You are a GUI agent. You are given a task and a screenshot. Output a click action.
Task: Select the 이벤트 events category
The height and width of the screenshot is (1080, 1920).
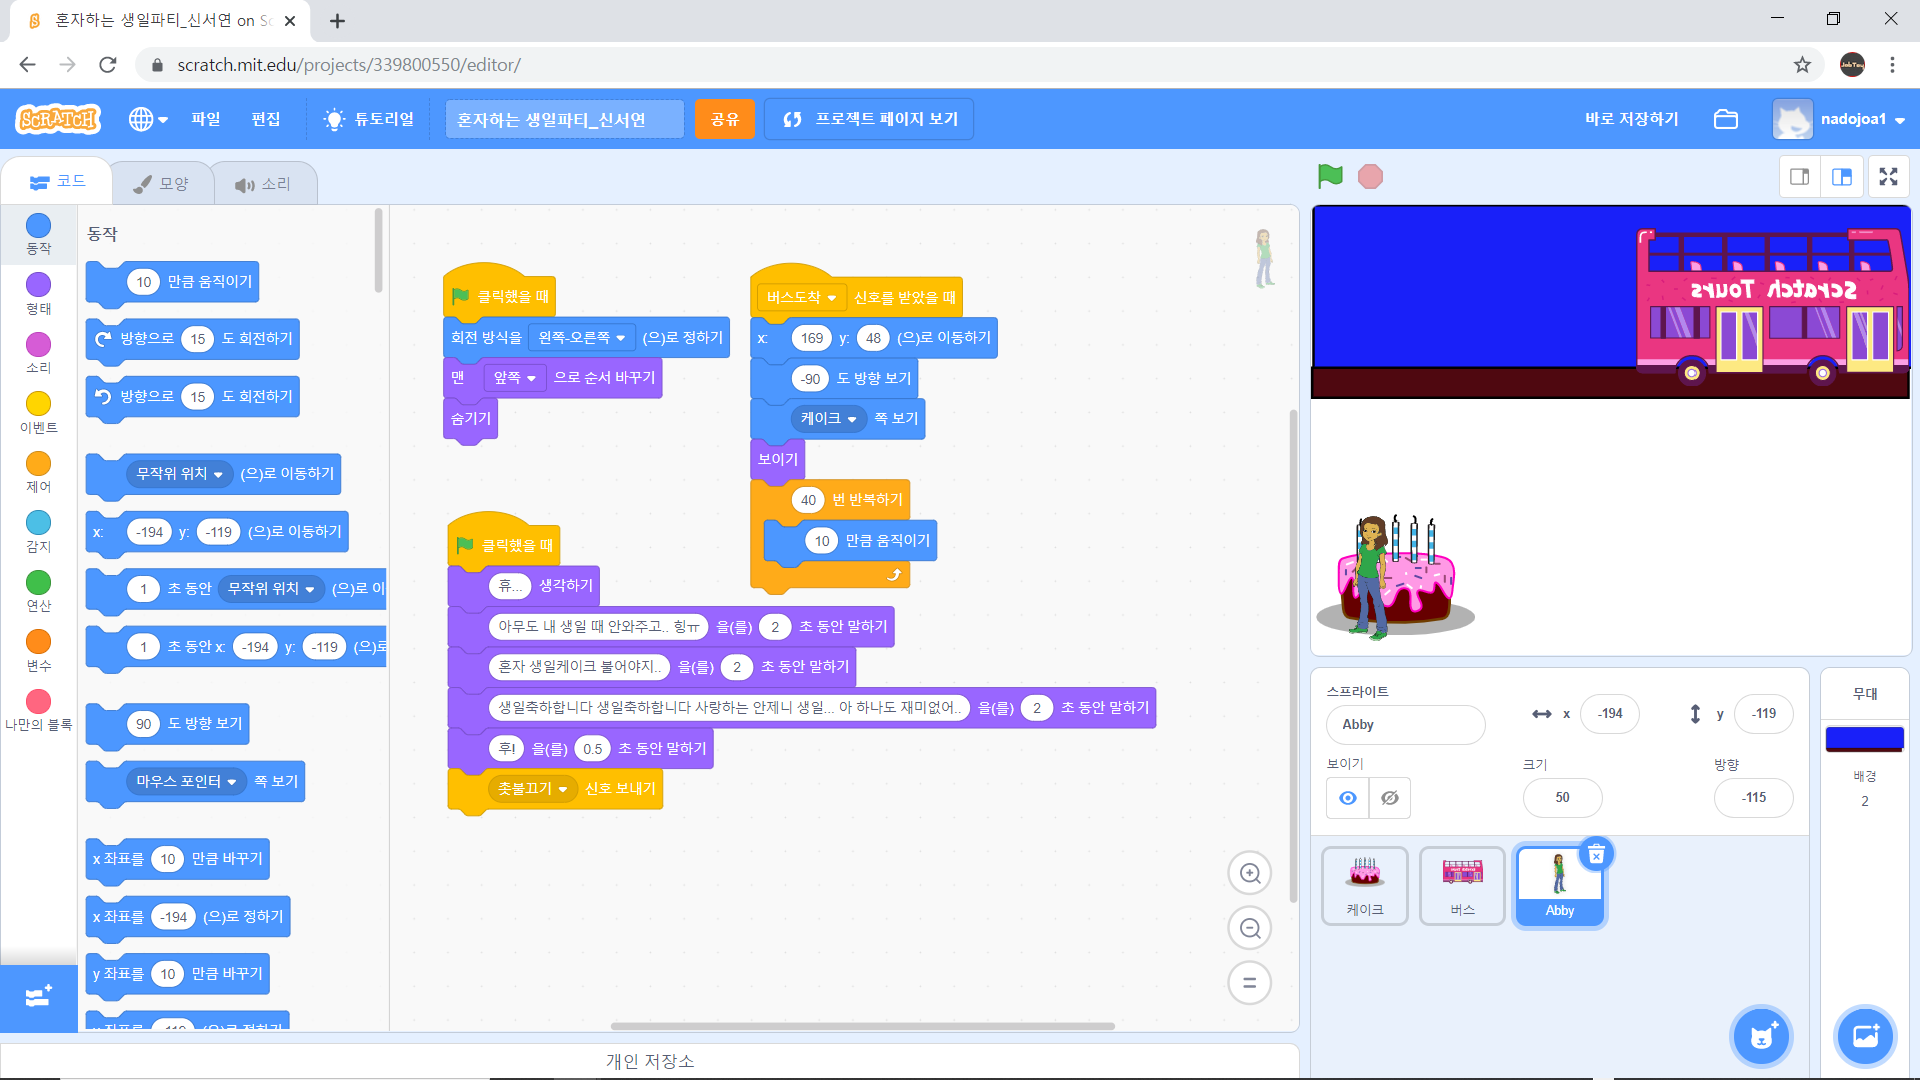tap(38, 413)
